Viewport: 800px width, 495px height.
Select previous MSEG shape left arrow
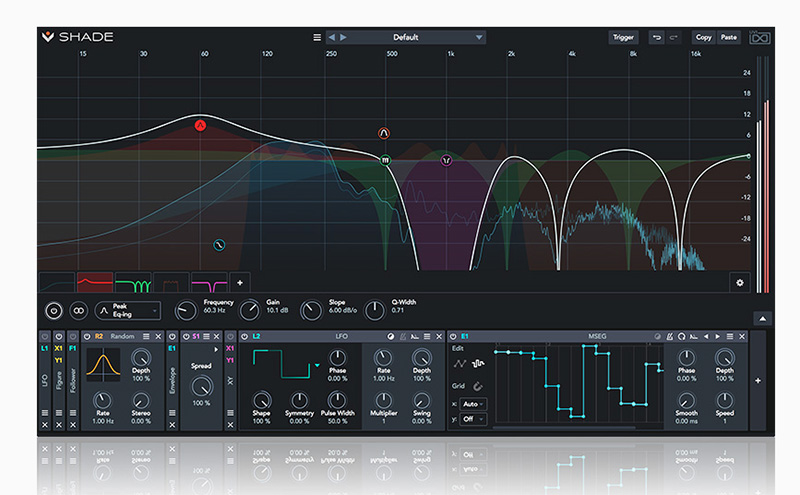pos(706,337)
